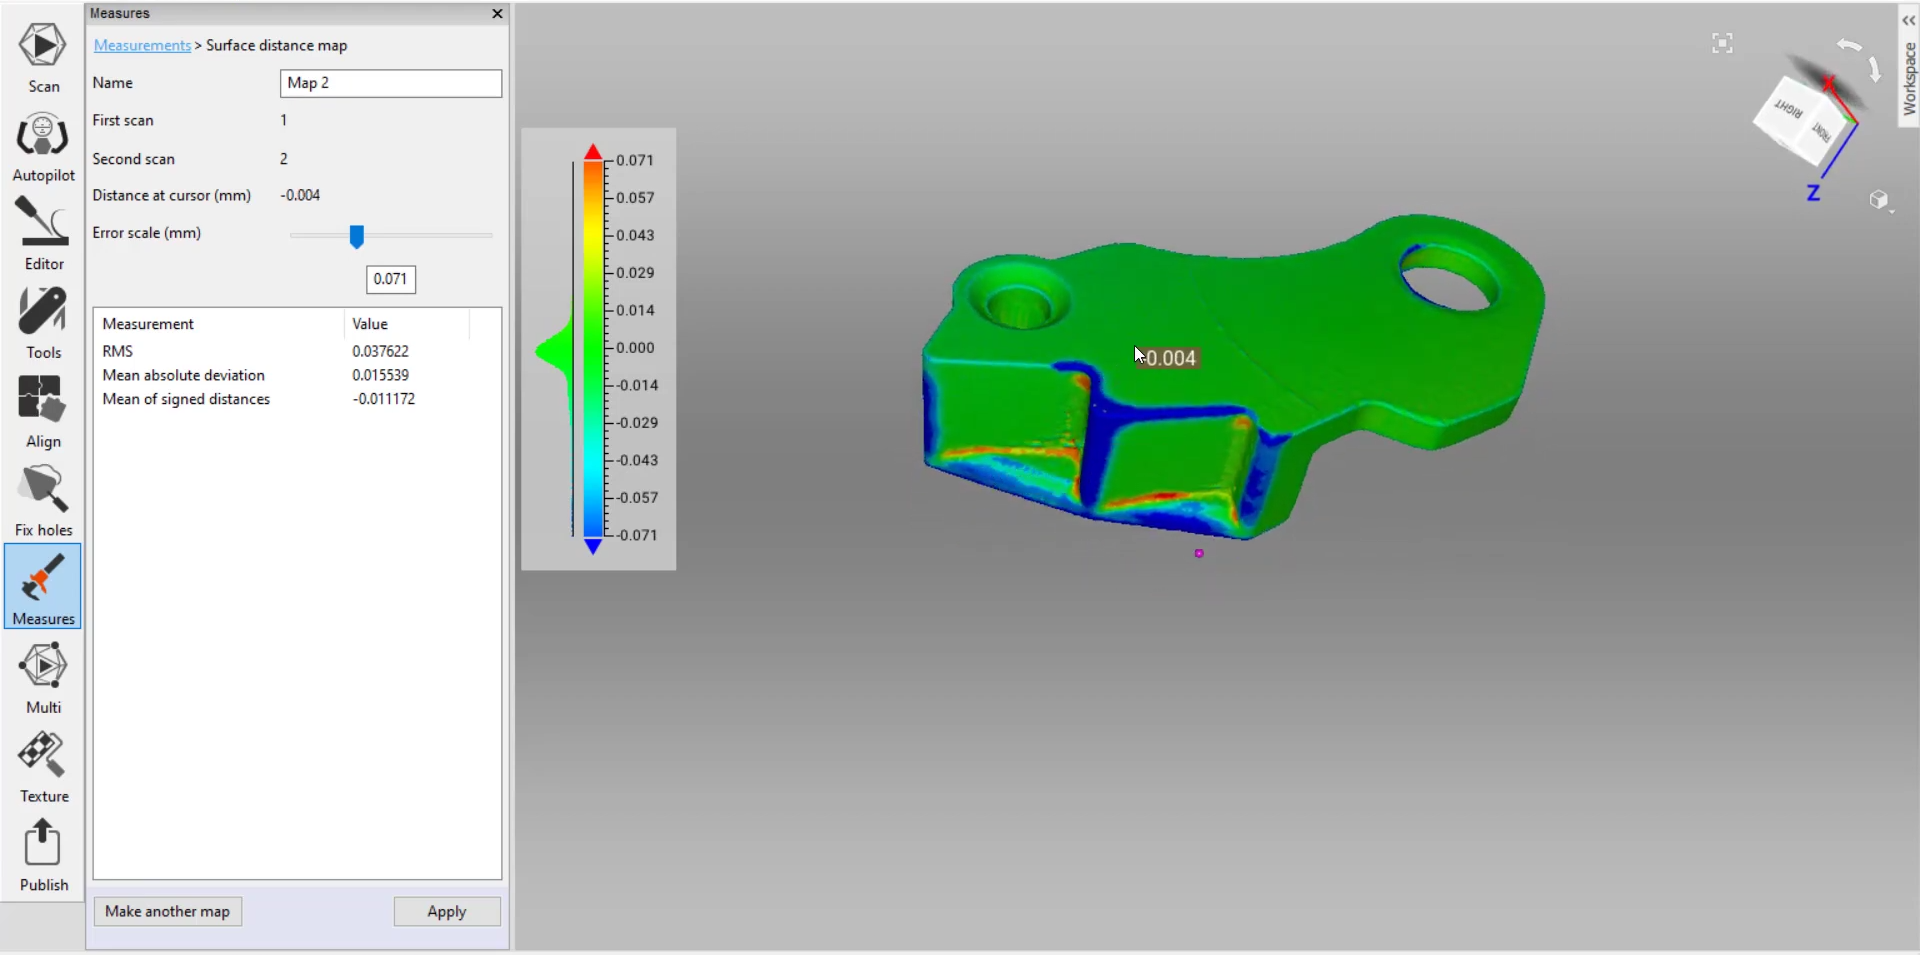Select the Tools panel icon

(x=43, y=323)
